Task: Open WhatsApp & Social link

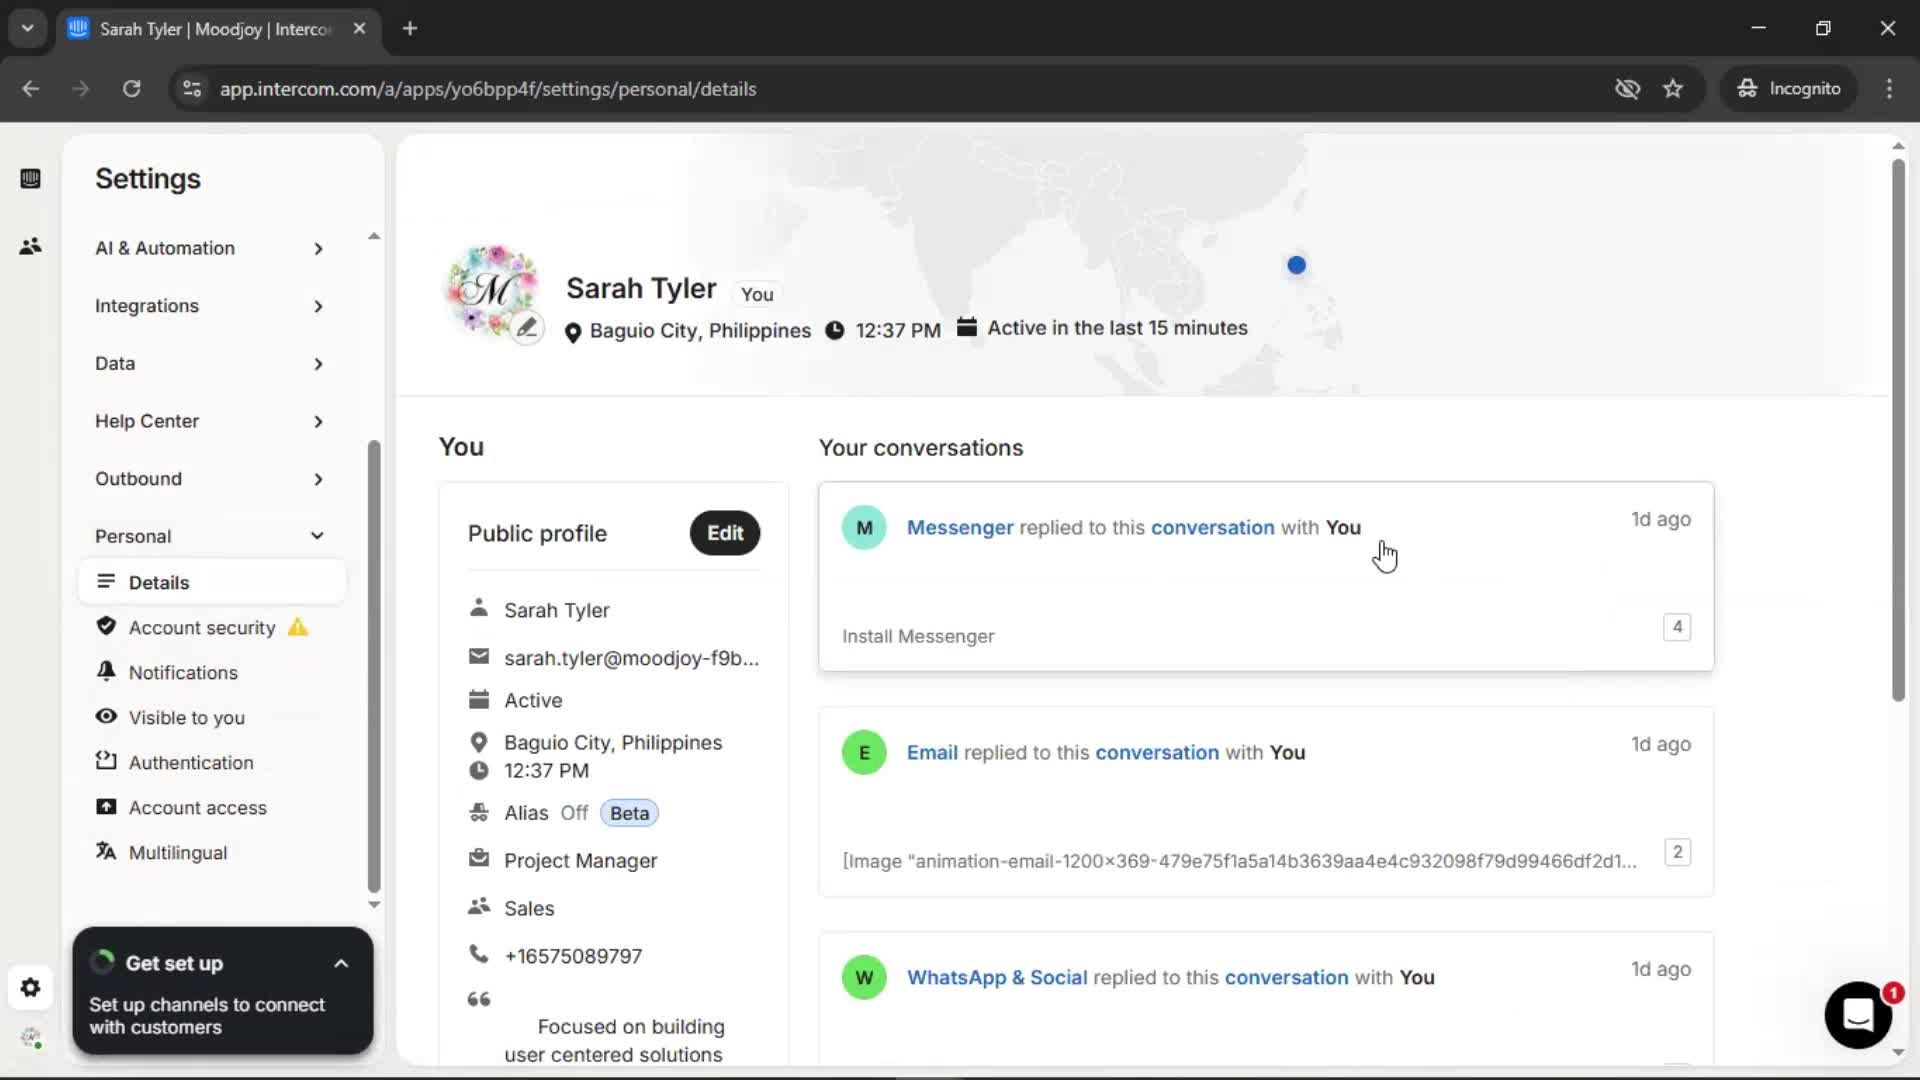Action: click(x=997, y=977)
